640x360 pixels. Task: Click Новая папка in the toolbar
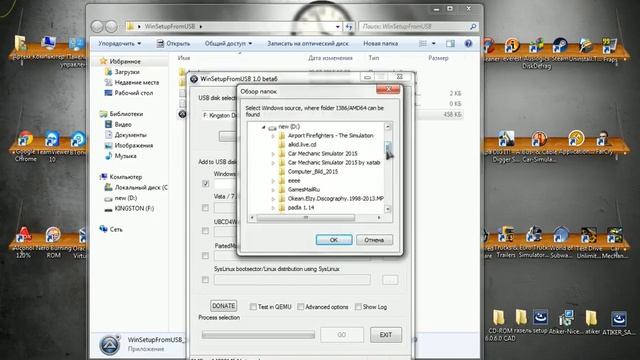(x=380, y=43)
